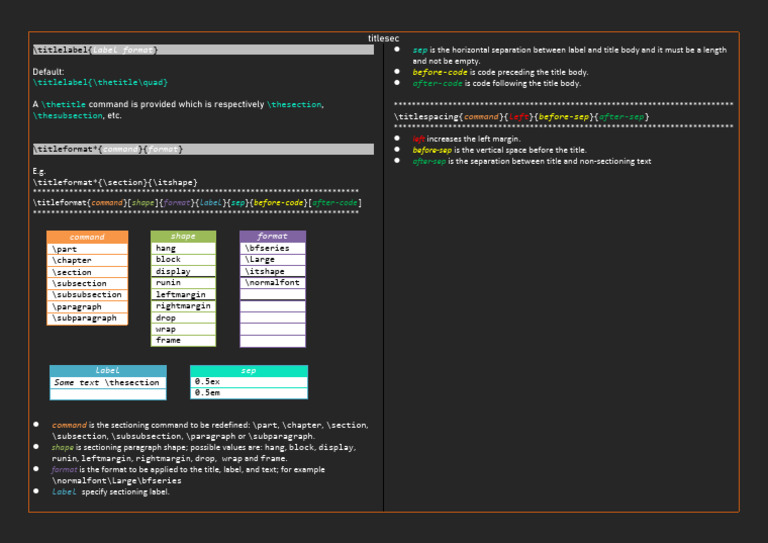Select the \section row in command table
The image size is (768, 543).
[87, 272]
